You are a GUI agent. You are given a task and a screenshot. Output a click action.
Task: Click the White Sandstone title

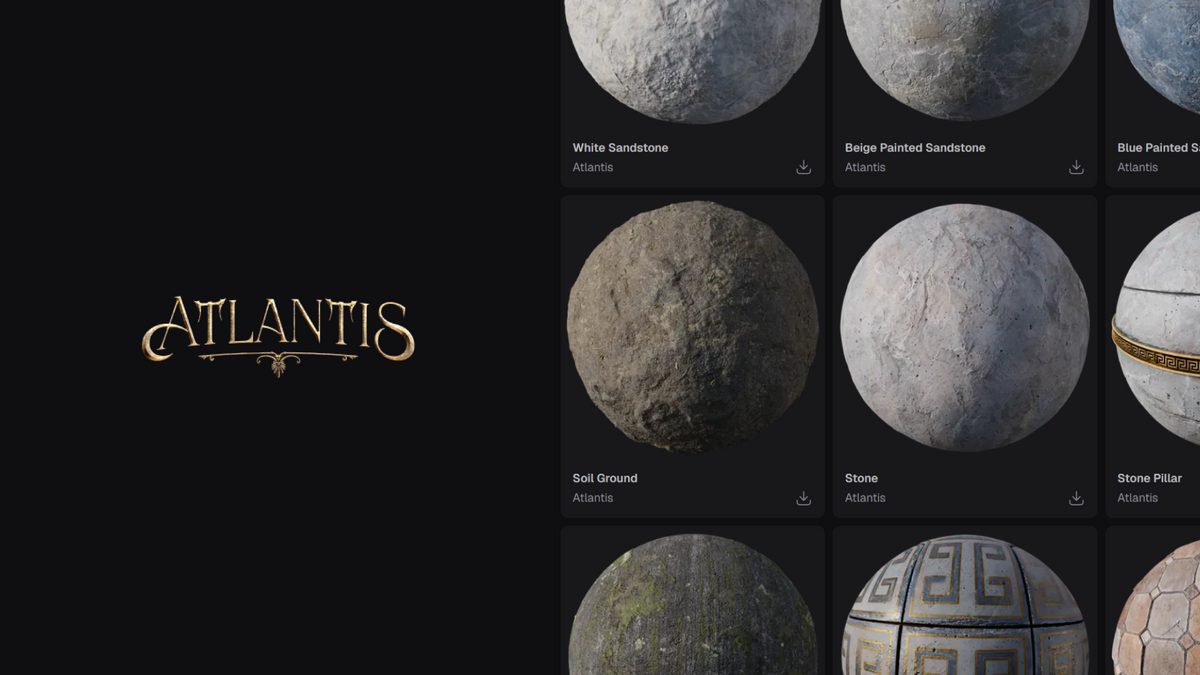[620, 148]
